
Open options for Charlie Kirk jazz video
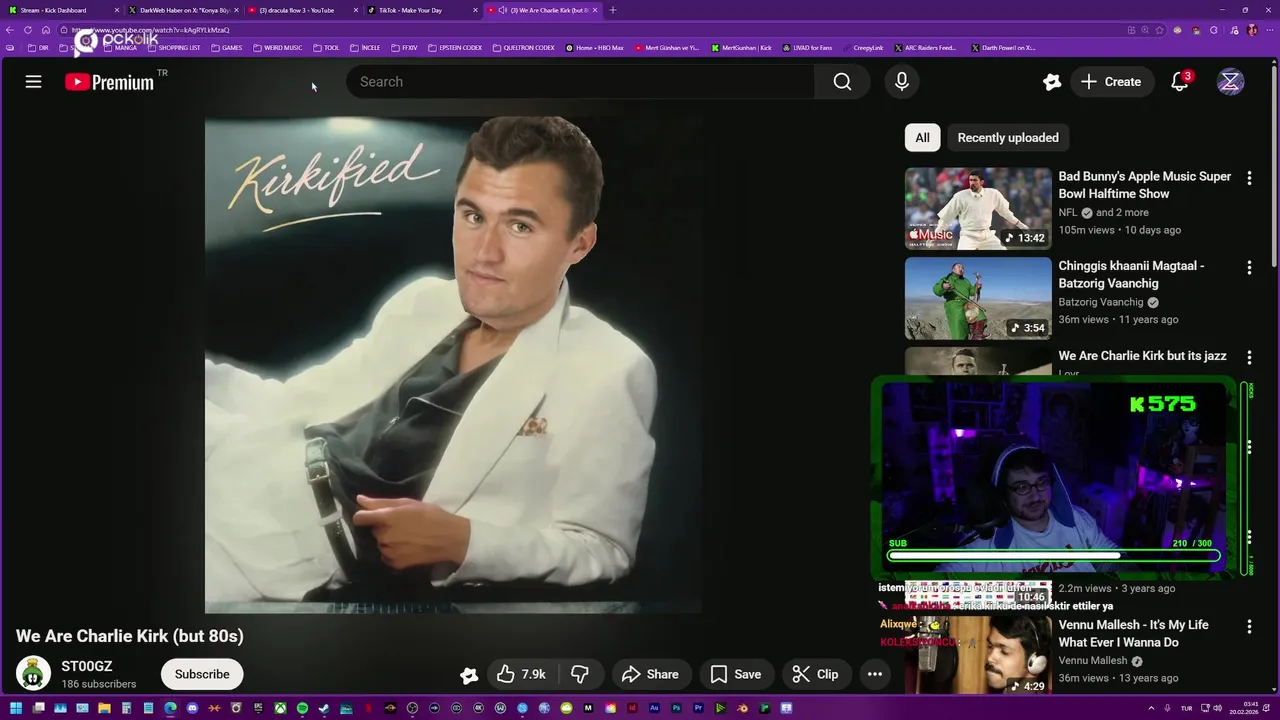[x=1249, y=357]
